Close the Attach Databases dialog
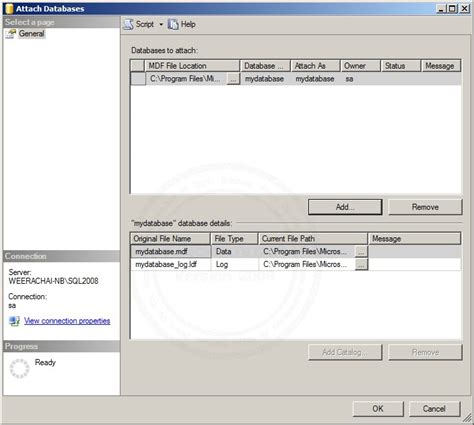This screenshot has height=425, width=474. 464,9
